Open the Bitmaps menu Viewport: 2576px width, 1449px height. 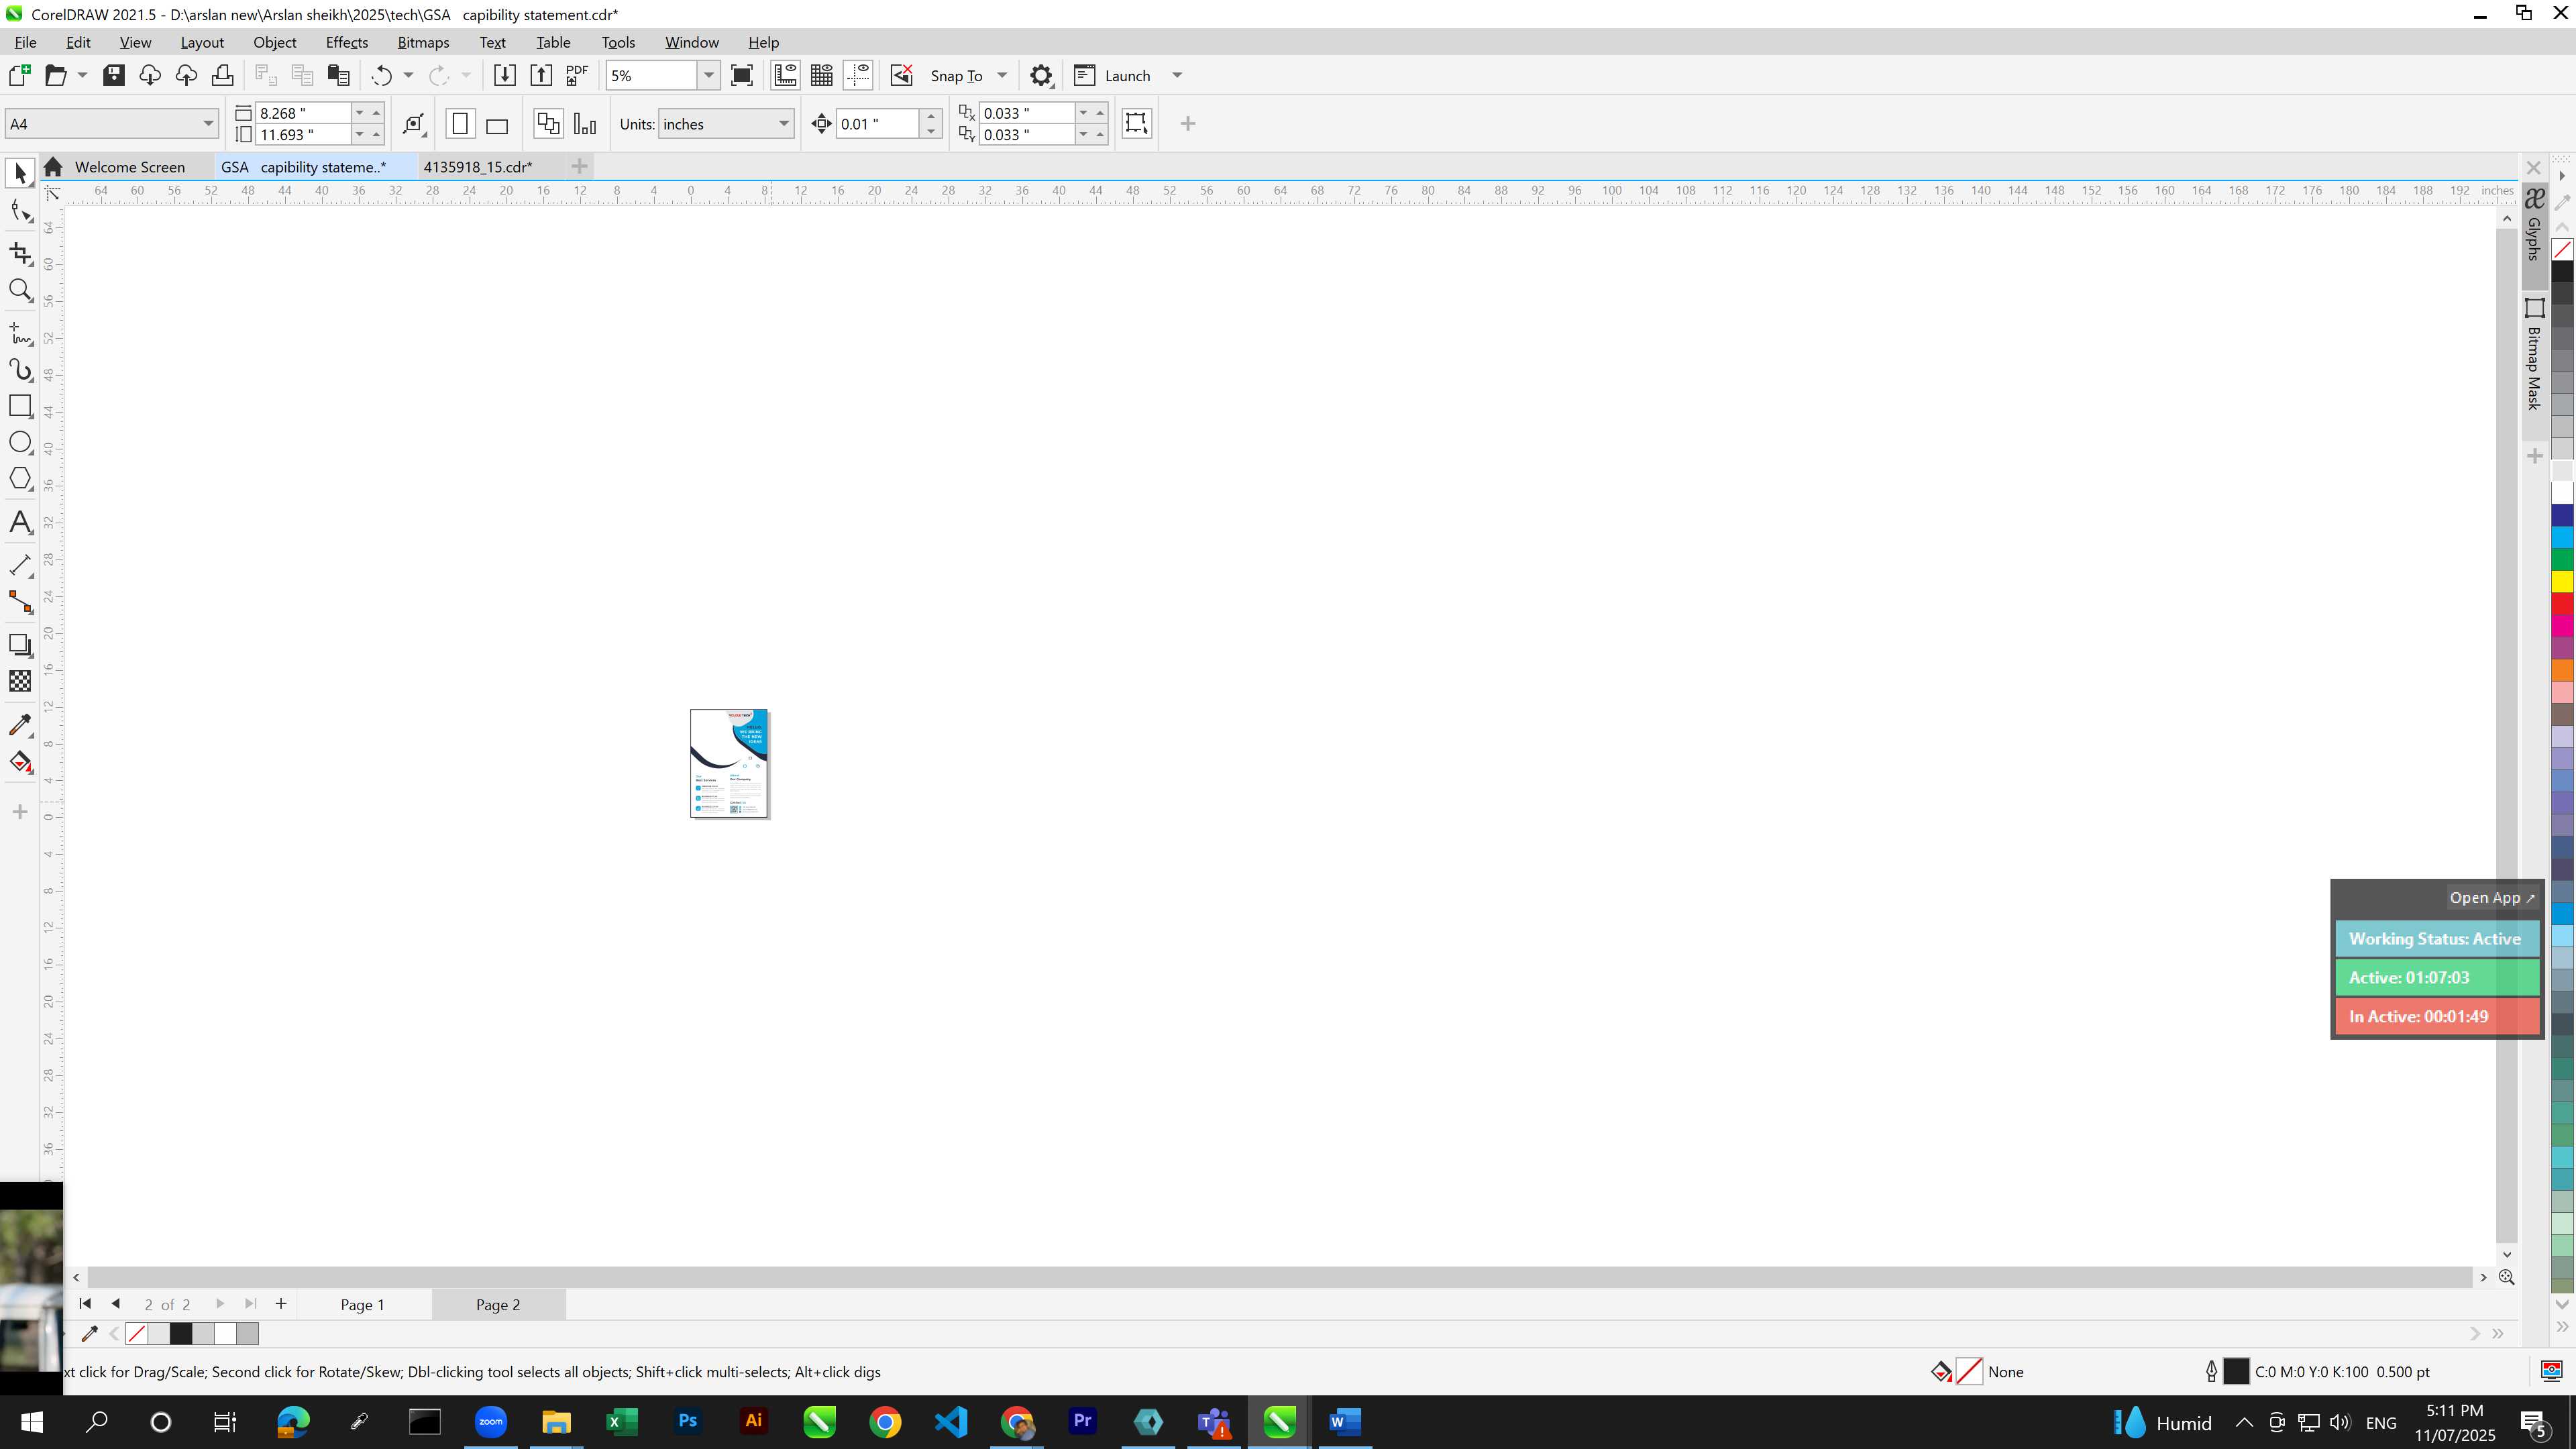point(423,42)
